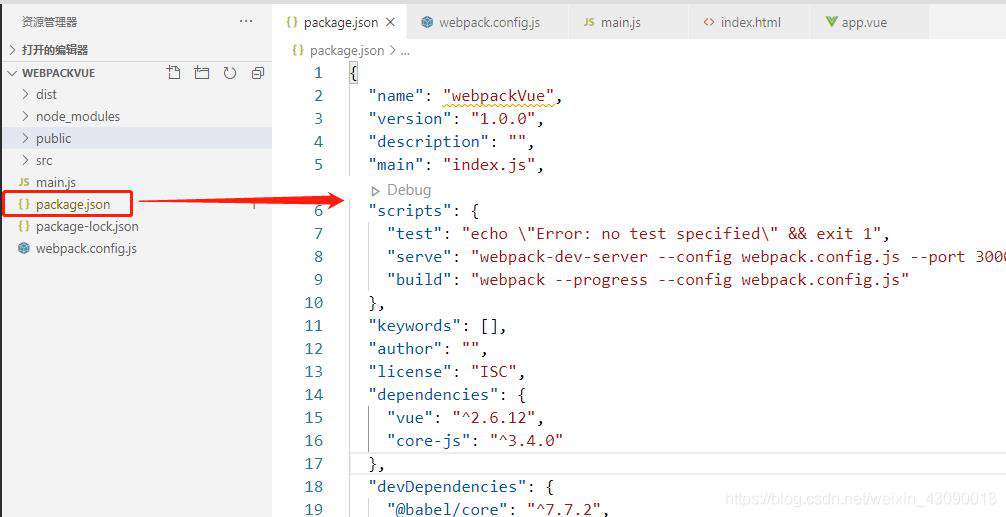
Task: Click line number 10 in the gutter
Action: pos(314,303)
